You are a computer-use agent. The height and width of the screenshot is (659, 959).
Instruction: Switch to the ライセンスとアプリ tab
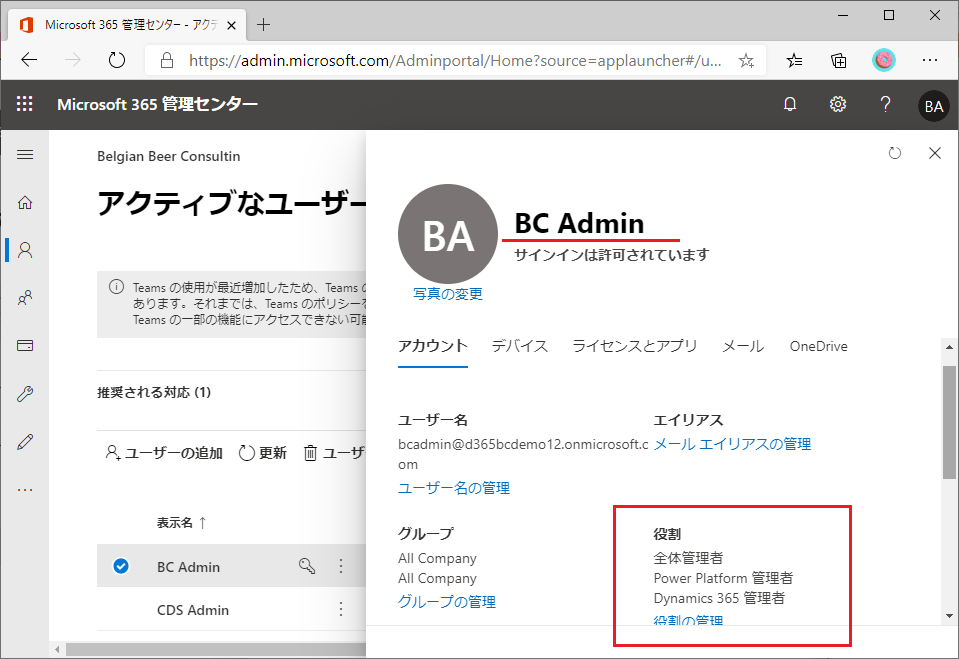coord(634,346)
